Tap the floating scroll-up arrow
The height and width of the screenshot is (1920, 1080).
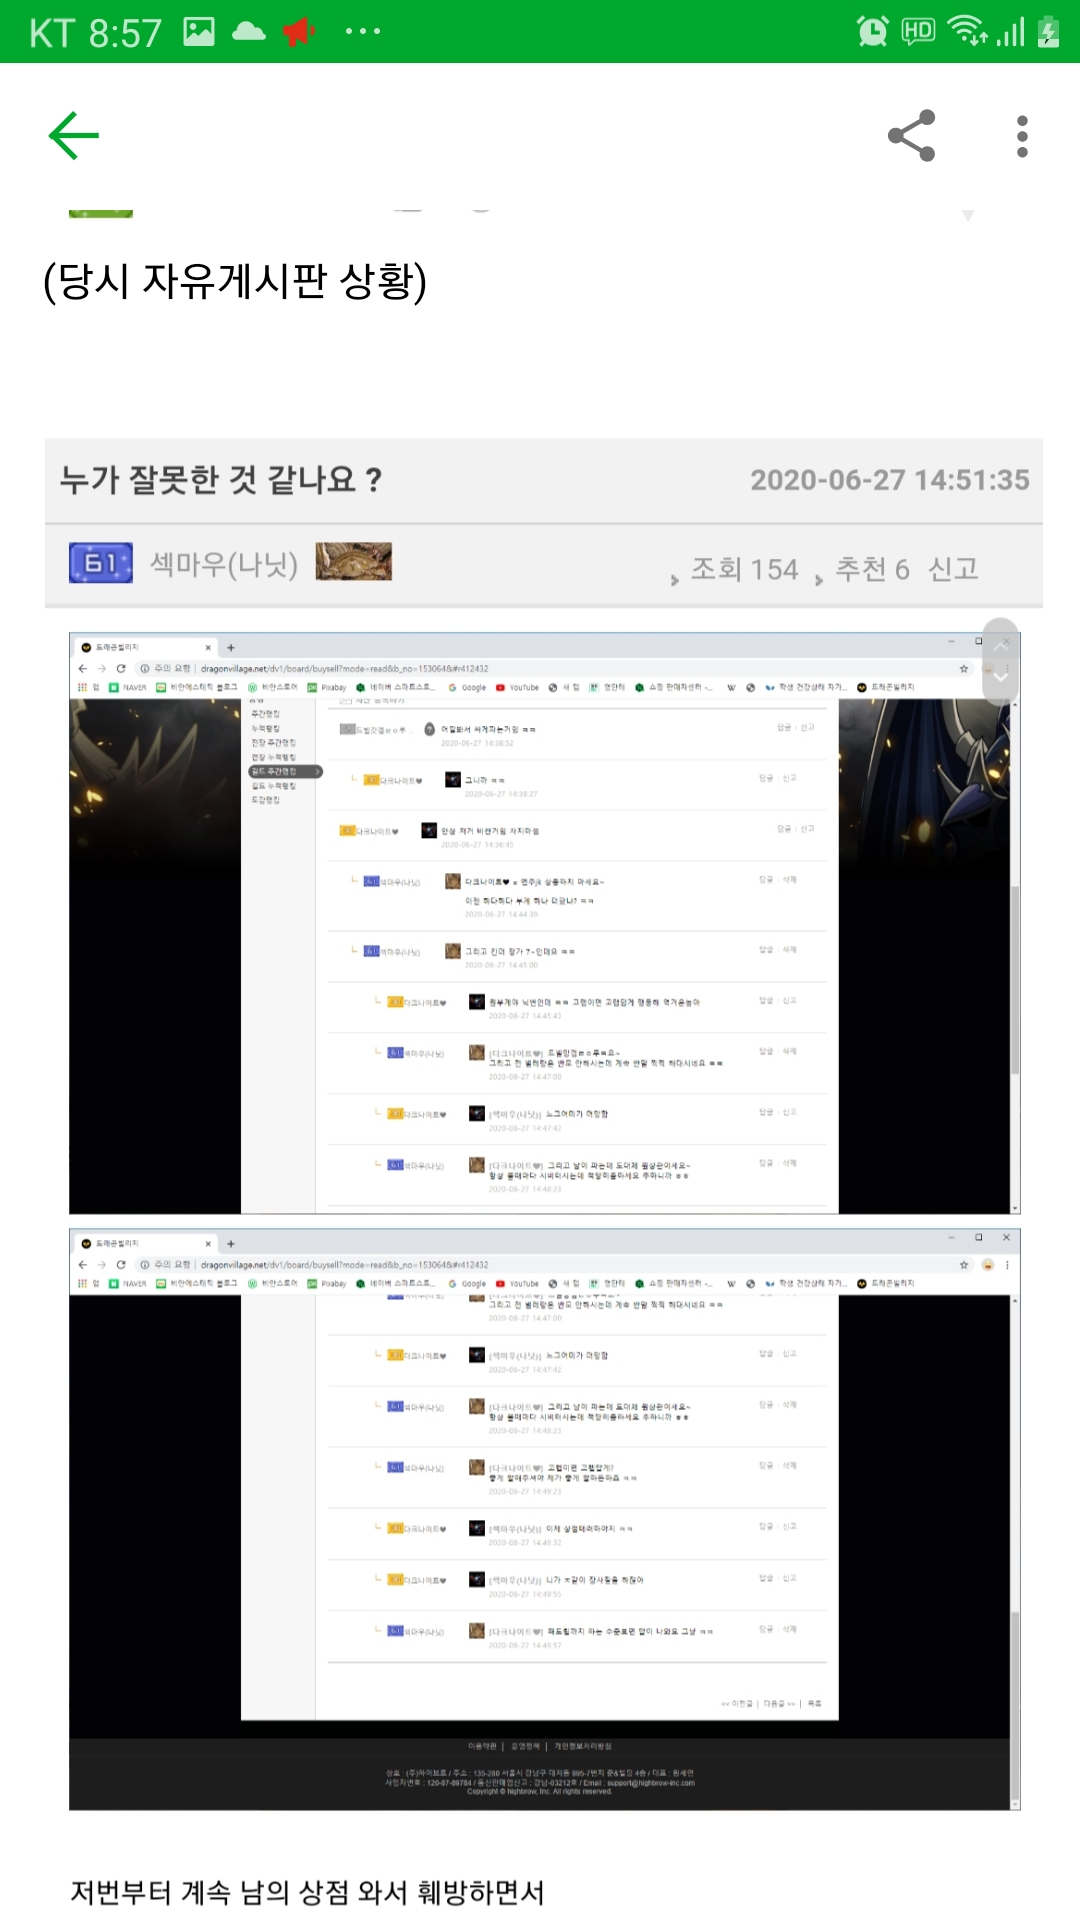click(1000, 644)
